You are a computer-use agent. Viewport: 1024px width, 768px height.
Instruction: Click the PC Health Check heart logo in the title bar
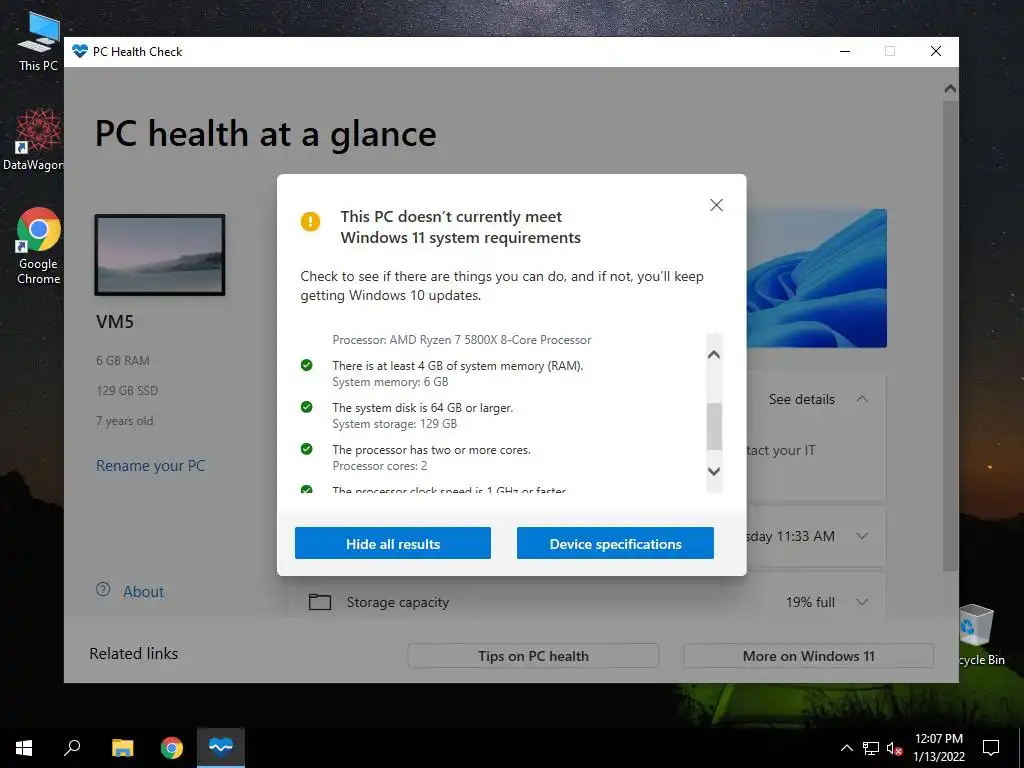[x=80, y=52]
